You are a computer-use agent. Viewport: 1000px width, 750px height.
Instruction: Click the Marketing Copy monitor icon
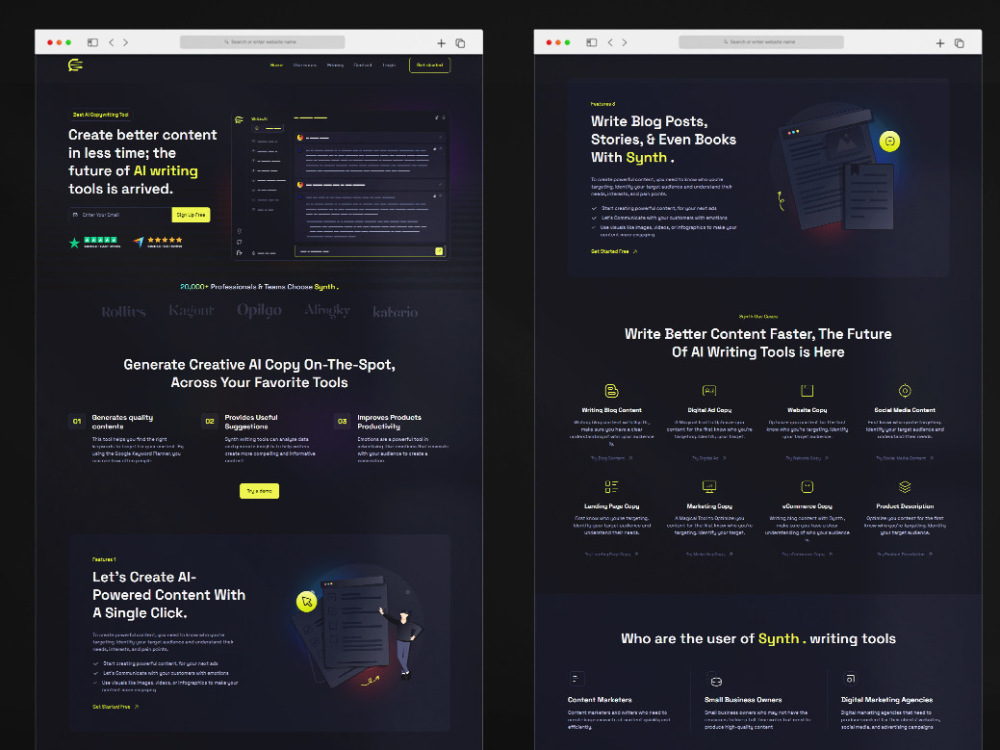click(x=709, y=487)
